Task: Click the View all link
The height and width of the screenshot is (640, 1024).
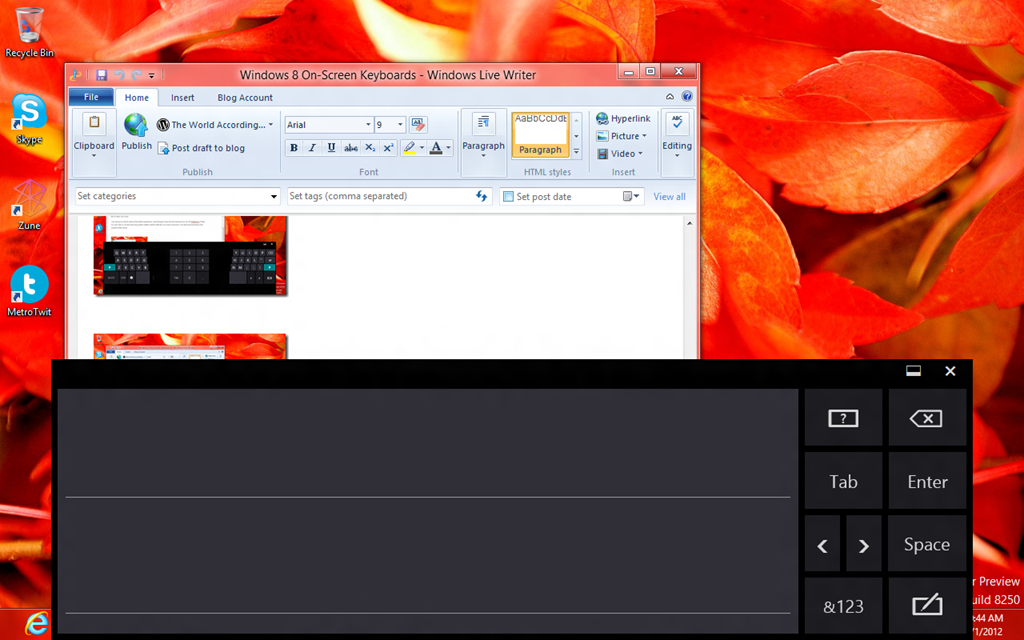Action: click(x=669, y=197)
